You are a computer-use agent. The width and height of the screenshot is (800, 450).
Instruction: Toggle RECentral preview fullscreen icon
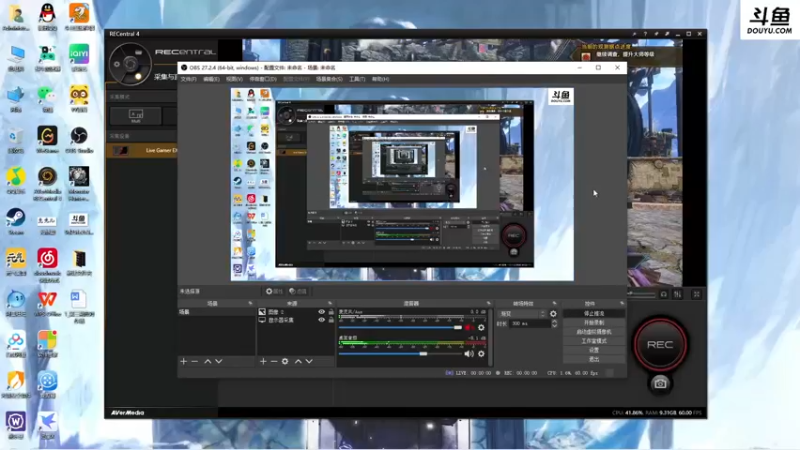click(x=696, y=294)
